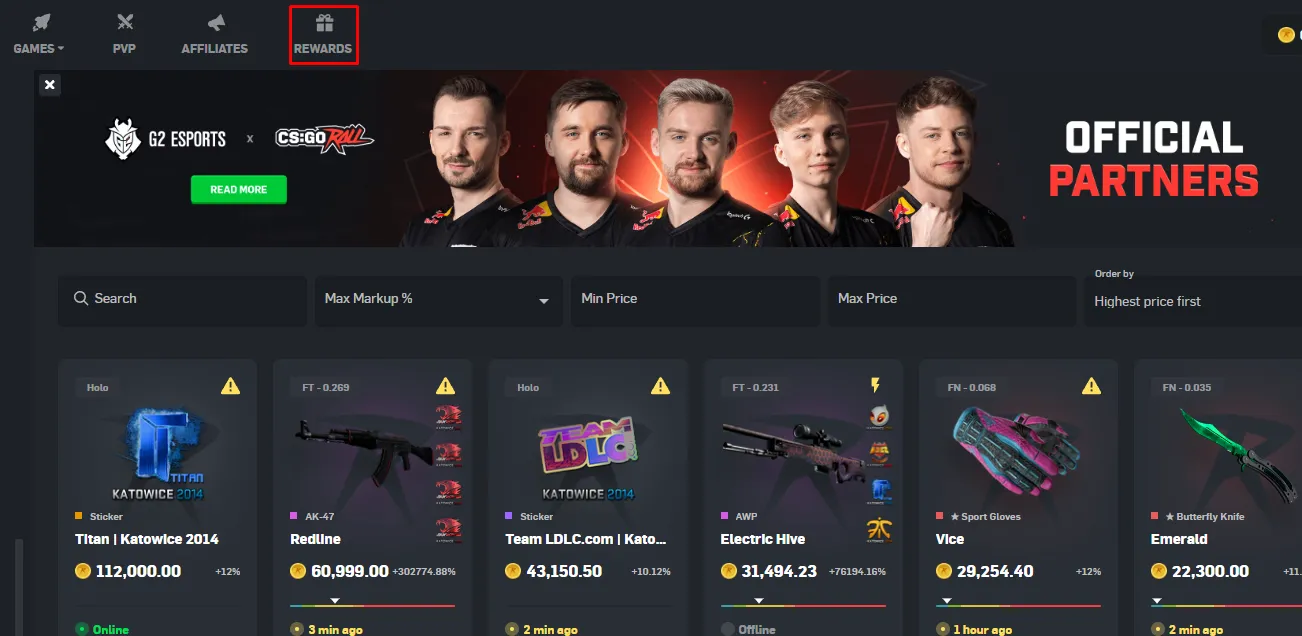Image resolution: width=1302 pixels, height=636 pixels.
Task: Click the Read More button
Action: 239,189
